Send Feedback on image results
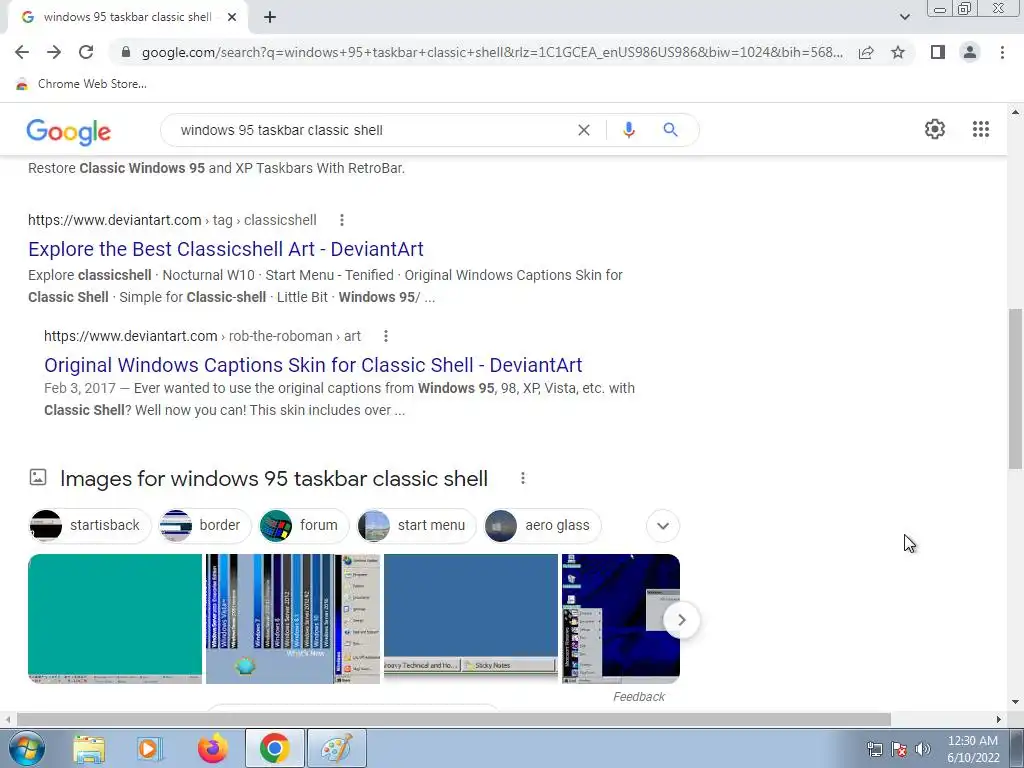This screenshot has width=1024, height=768. click(x=639, y=697)
